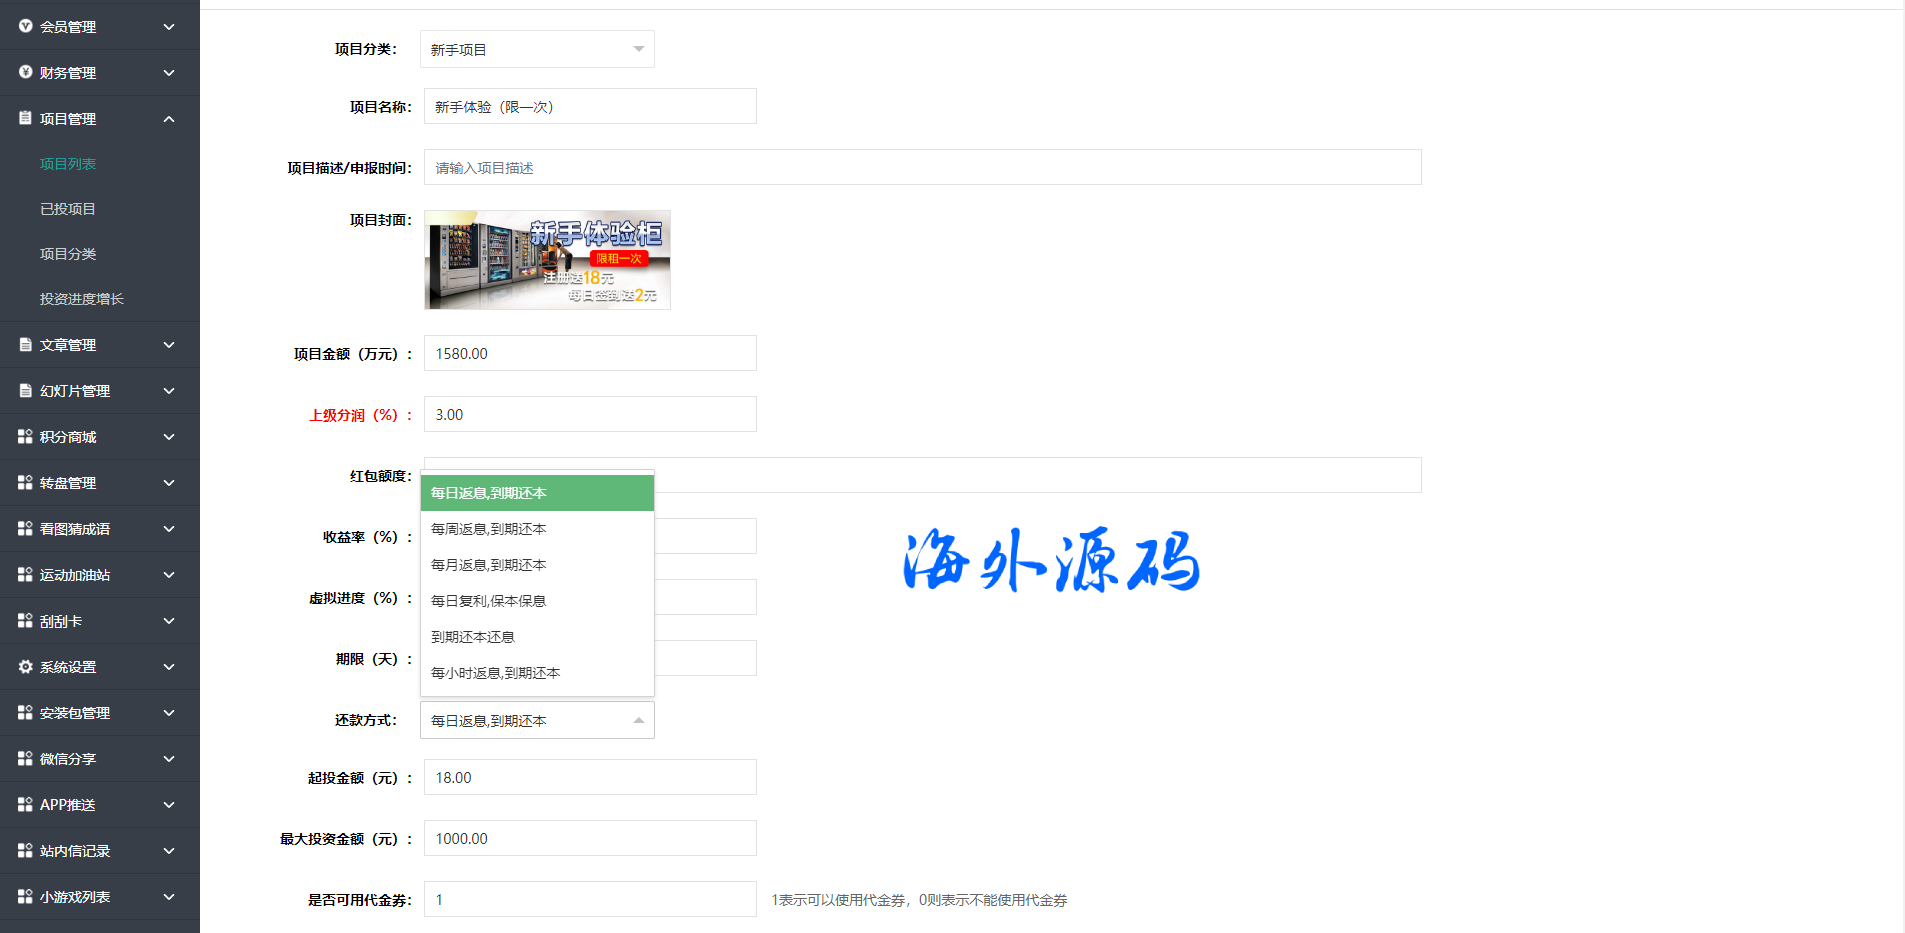Screen dimensions: 1905x933
Task: Click the APP推送 grid icon
Action: click(x=25, y=804)
